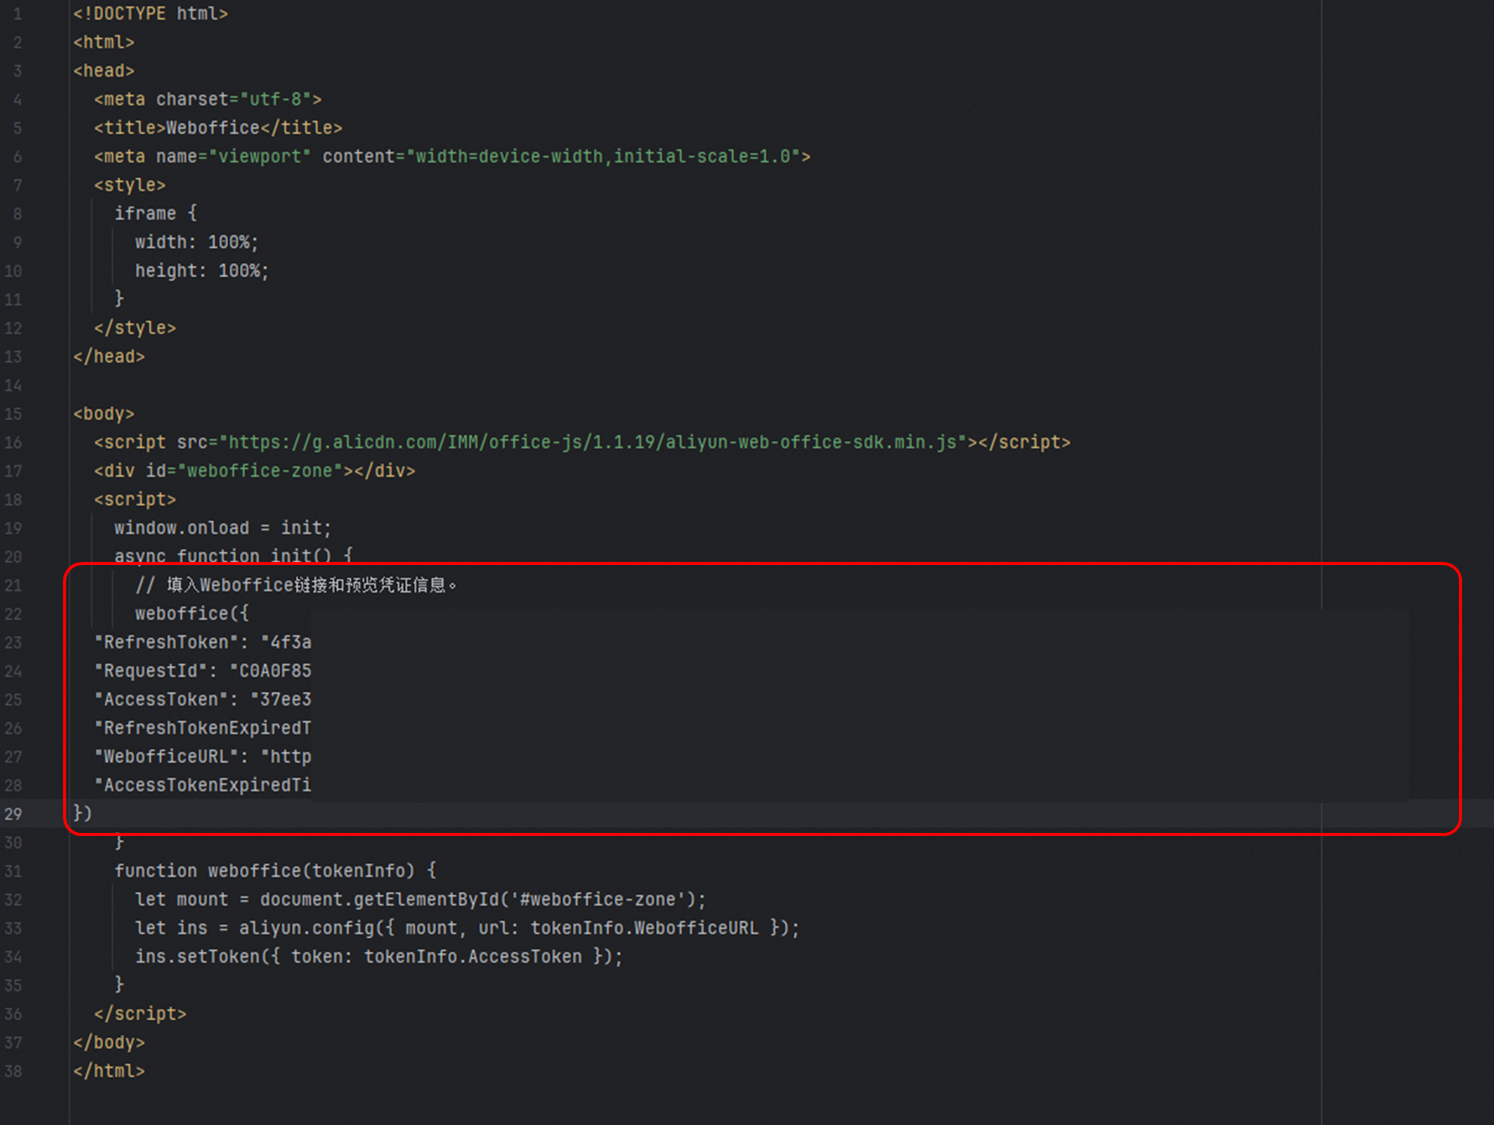Click the meta viewport content line
The height and width of the screenshot is (1125, 1494).
(452, 156)
